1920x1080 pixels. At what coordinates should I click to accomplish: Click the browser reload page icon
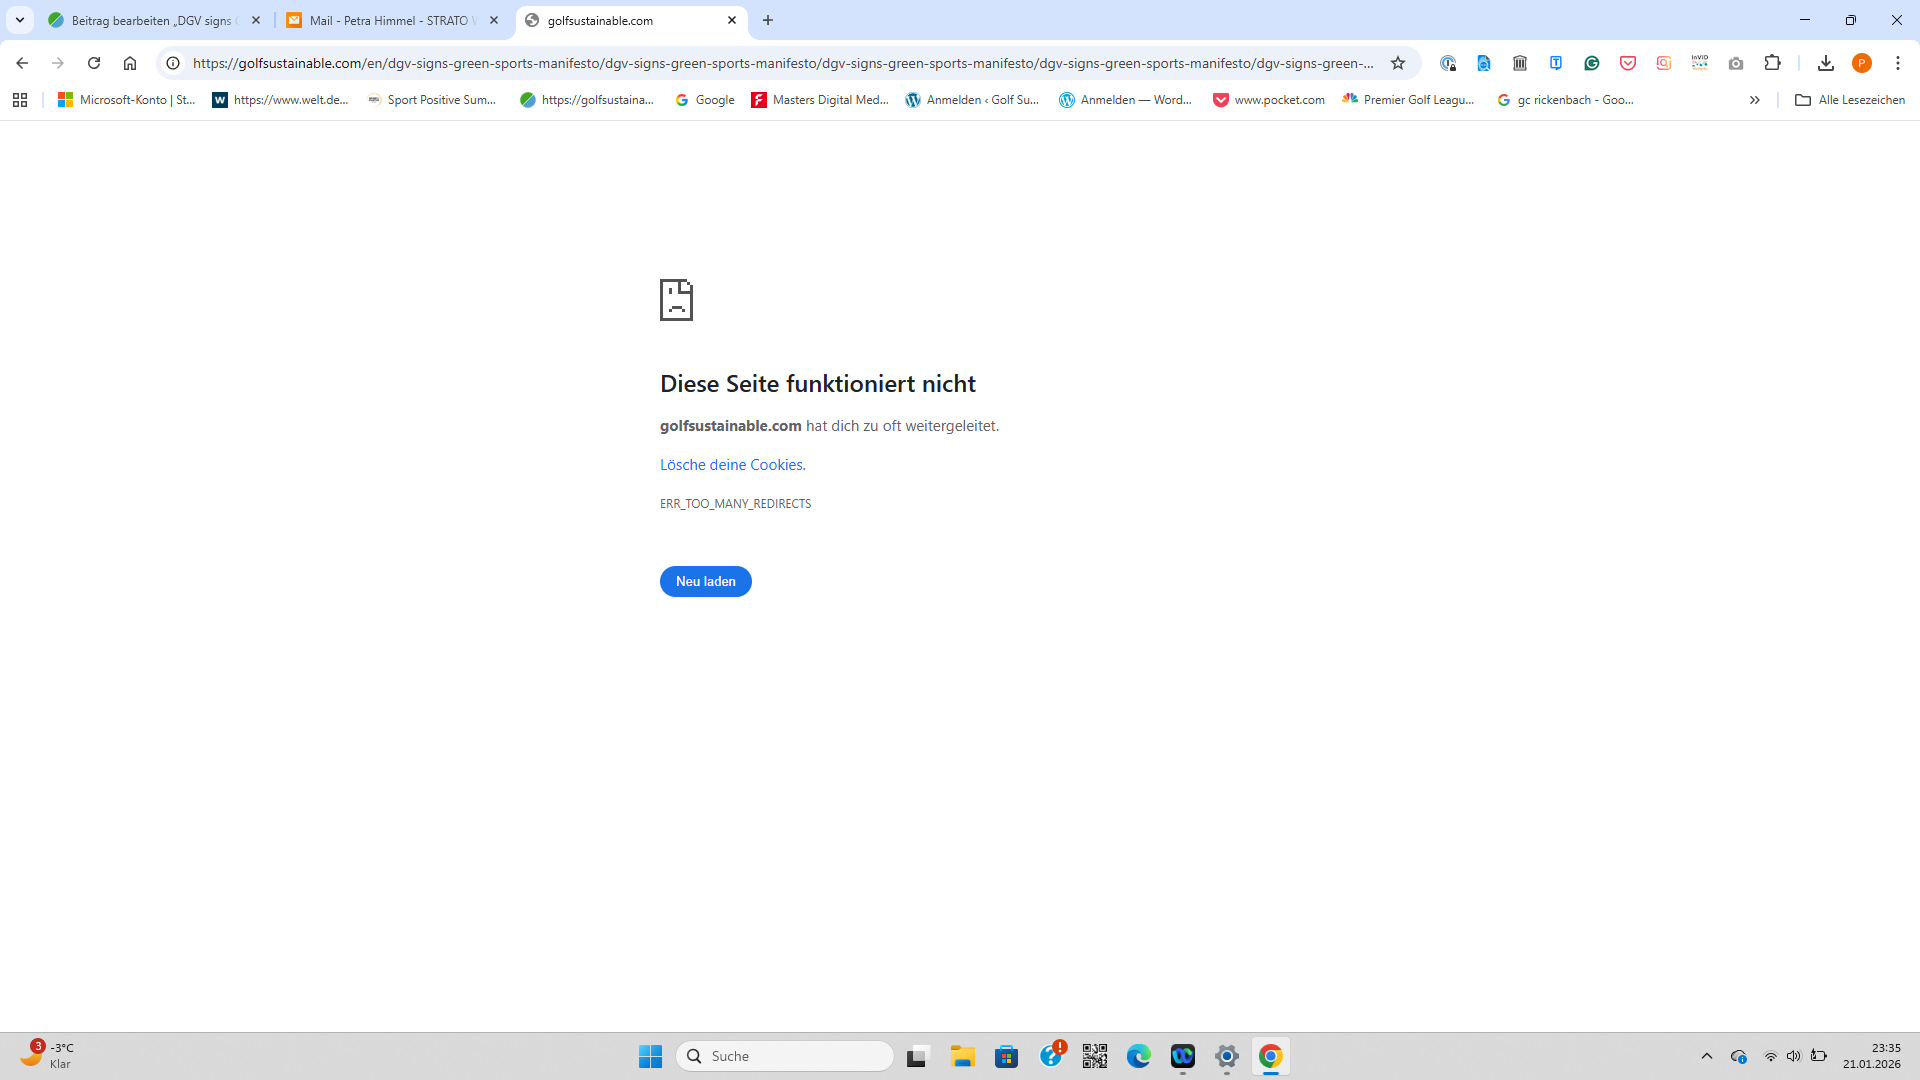pos(94,63)
